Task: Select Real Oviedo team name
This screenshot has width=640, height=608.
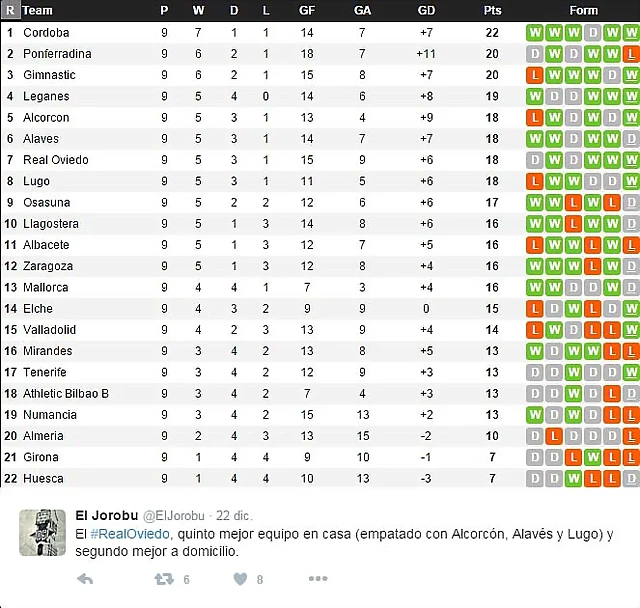Action: point(56,160)
